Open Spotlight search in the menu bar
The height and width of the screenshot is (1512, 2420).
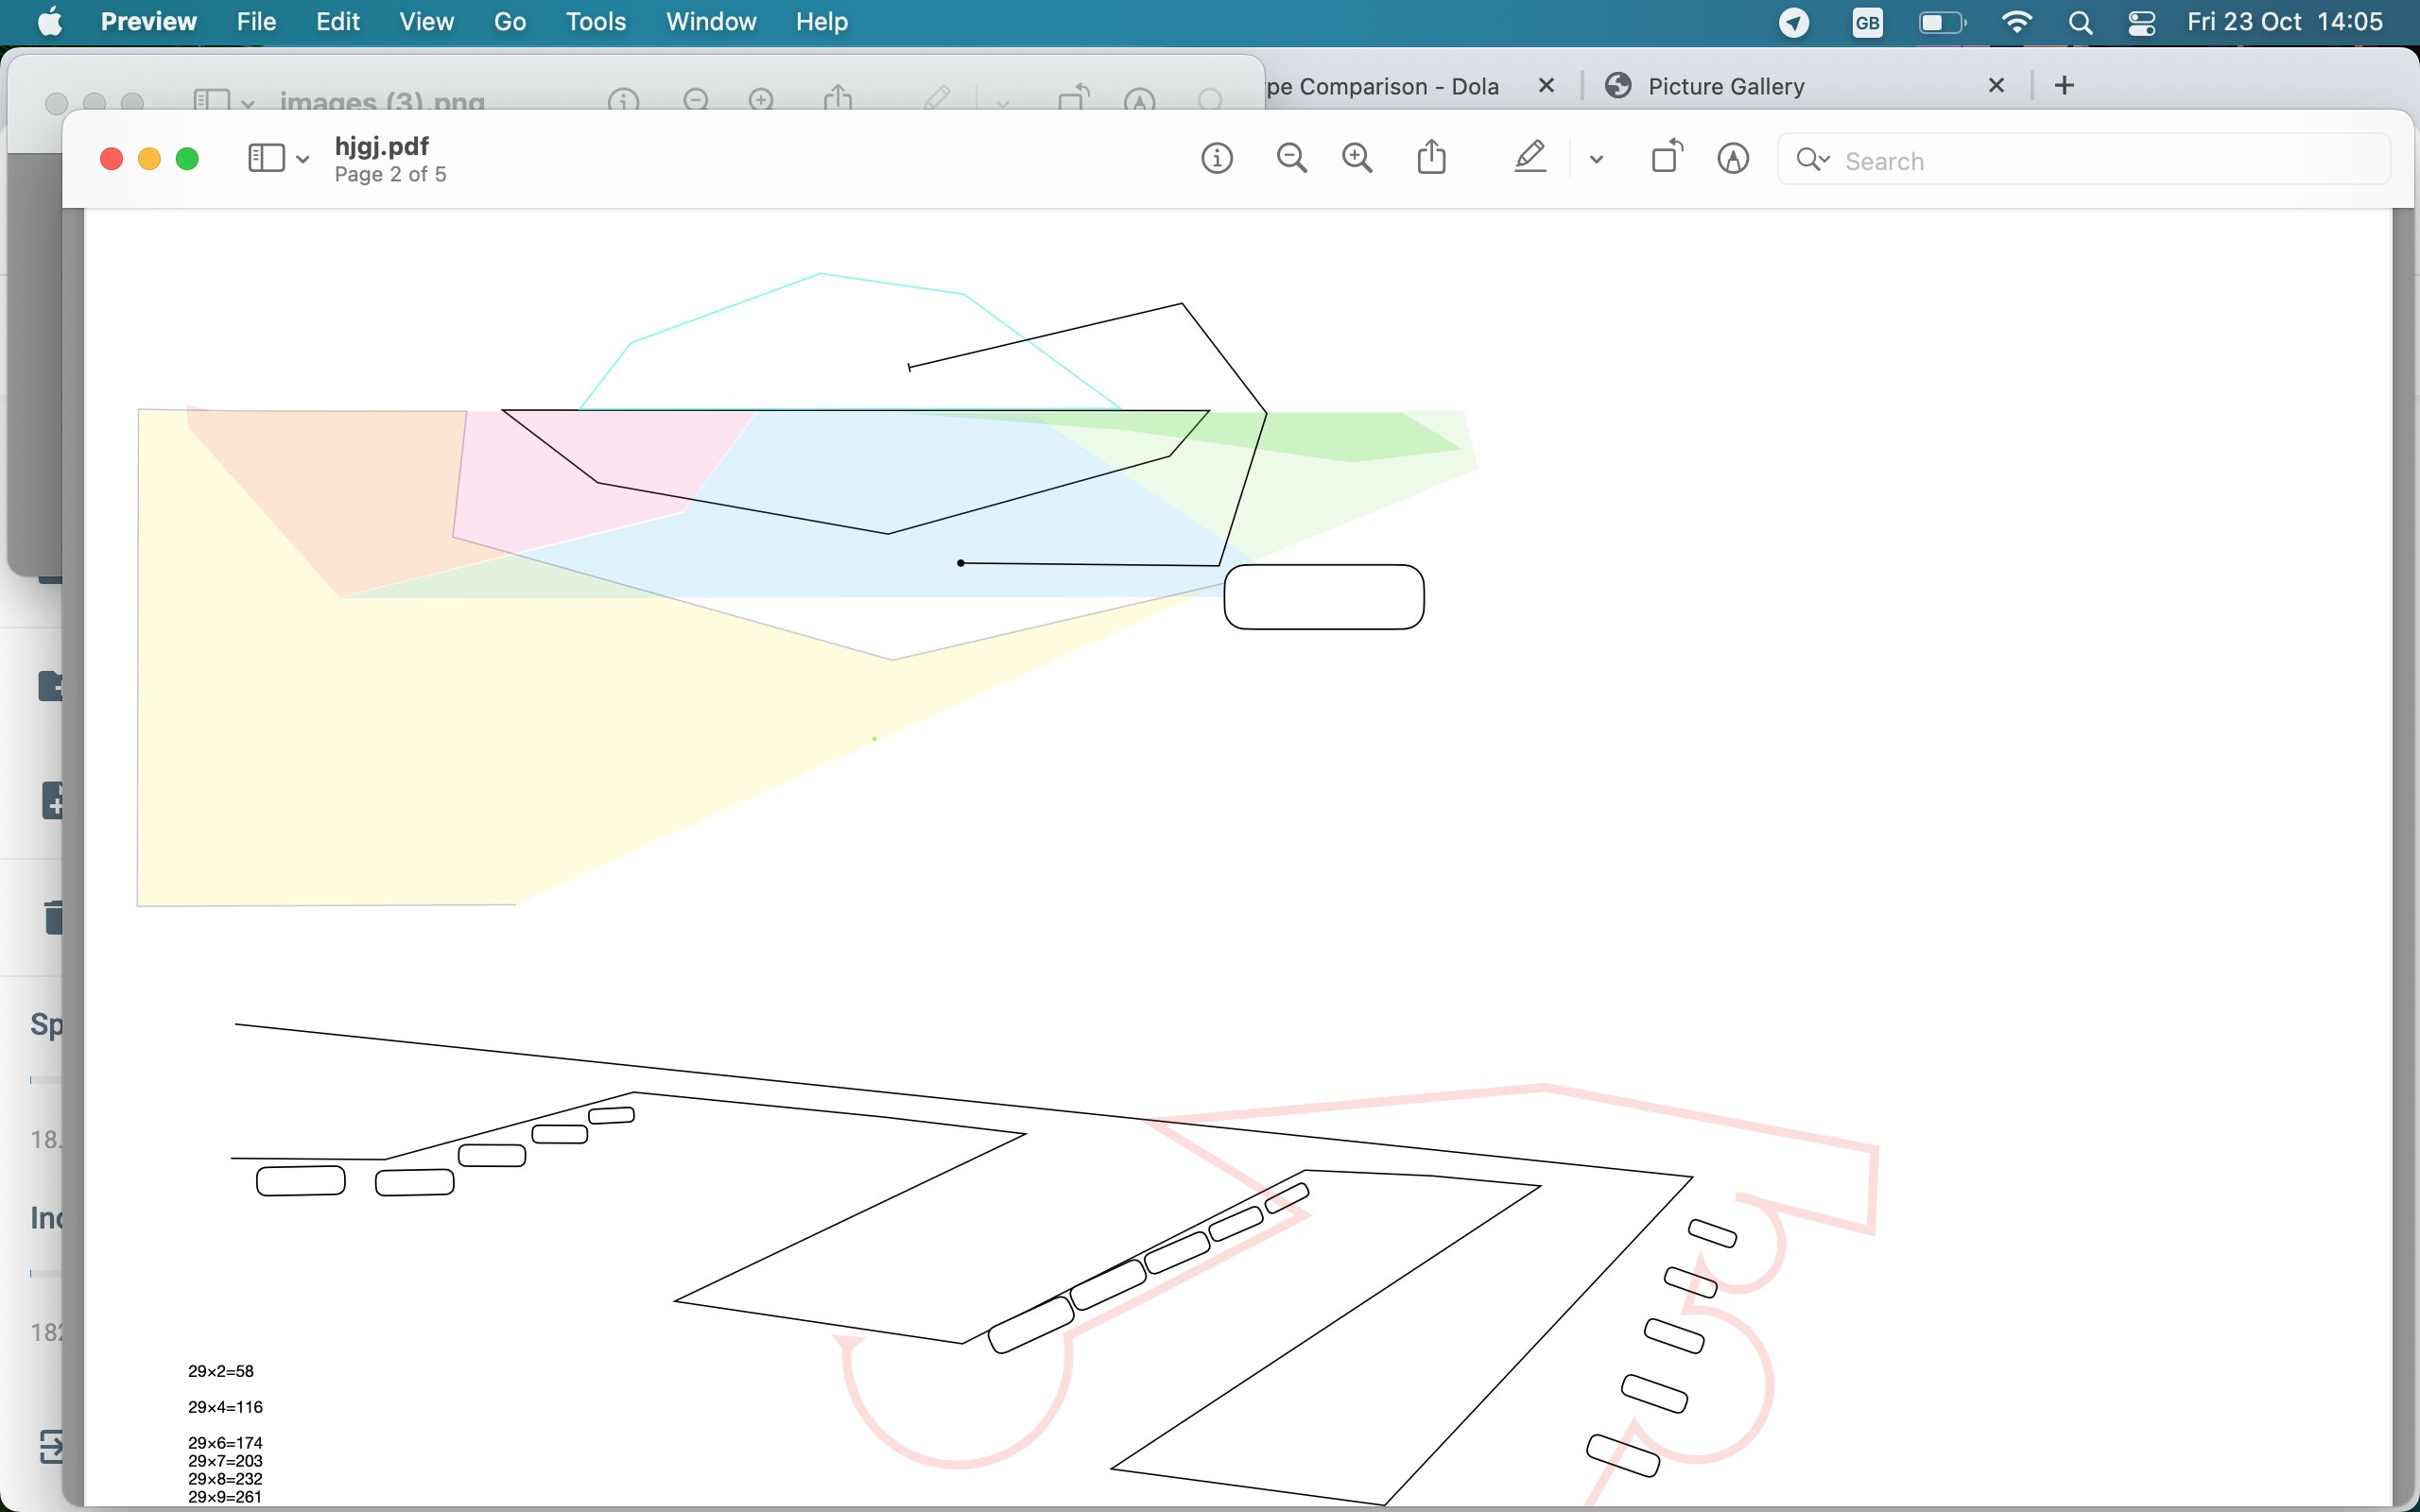tap(2081, 22)
